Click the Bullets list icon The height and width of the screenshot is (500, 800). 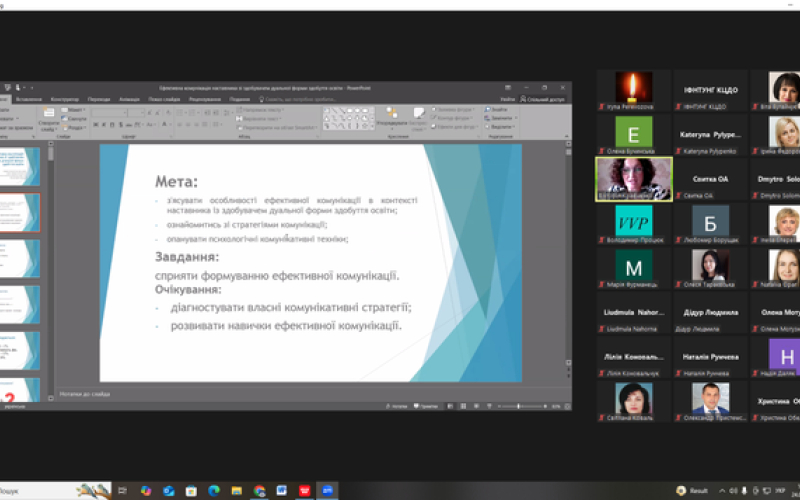click(x=181, y=113)
